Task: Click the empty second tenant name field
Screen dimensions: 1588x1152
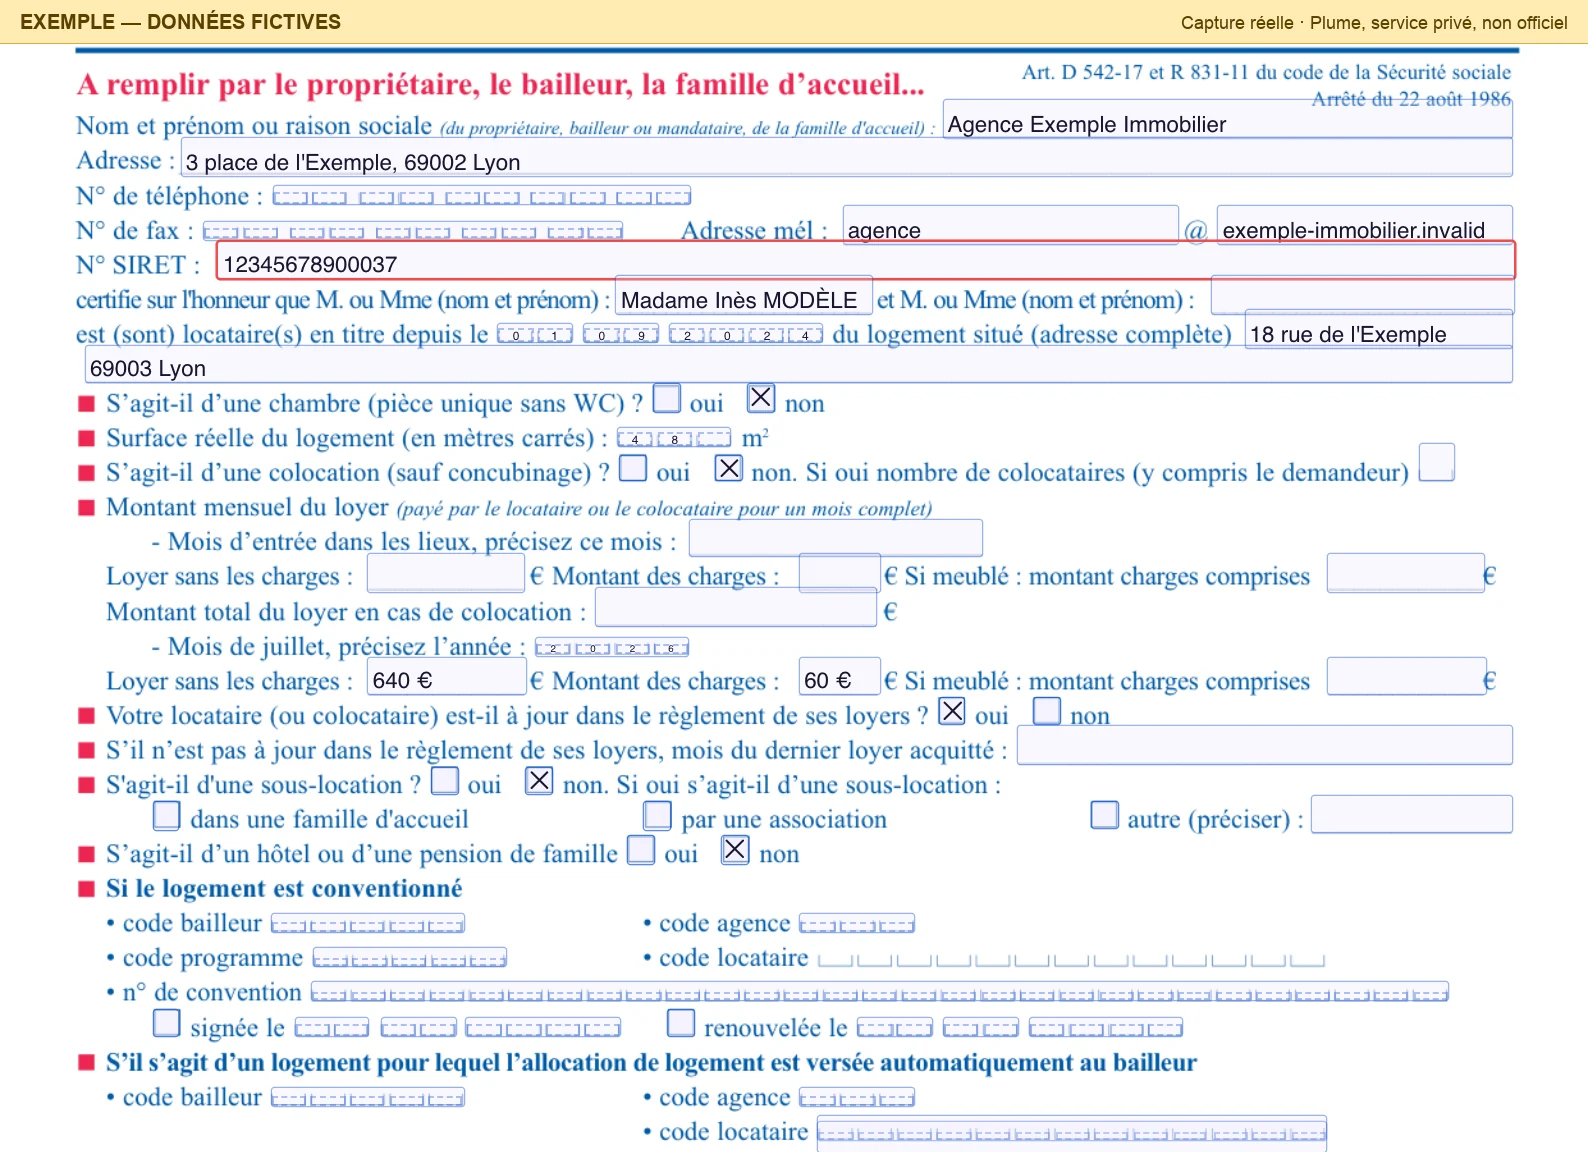Action: tap(1362, 295)
